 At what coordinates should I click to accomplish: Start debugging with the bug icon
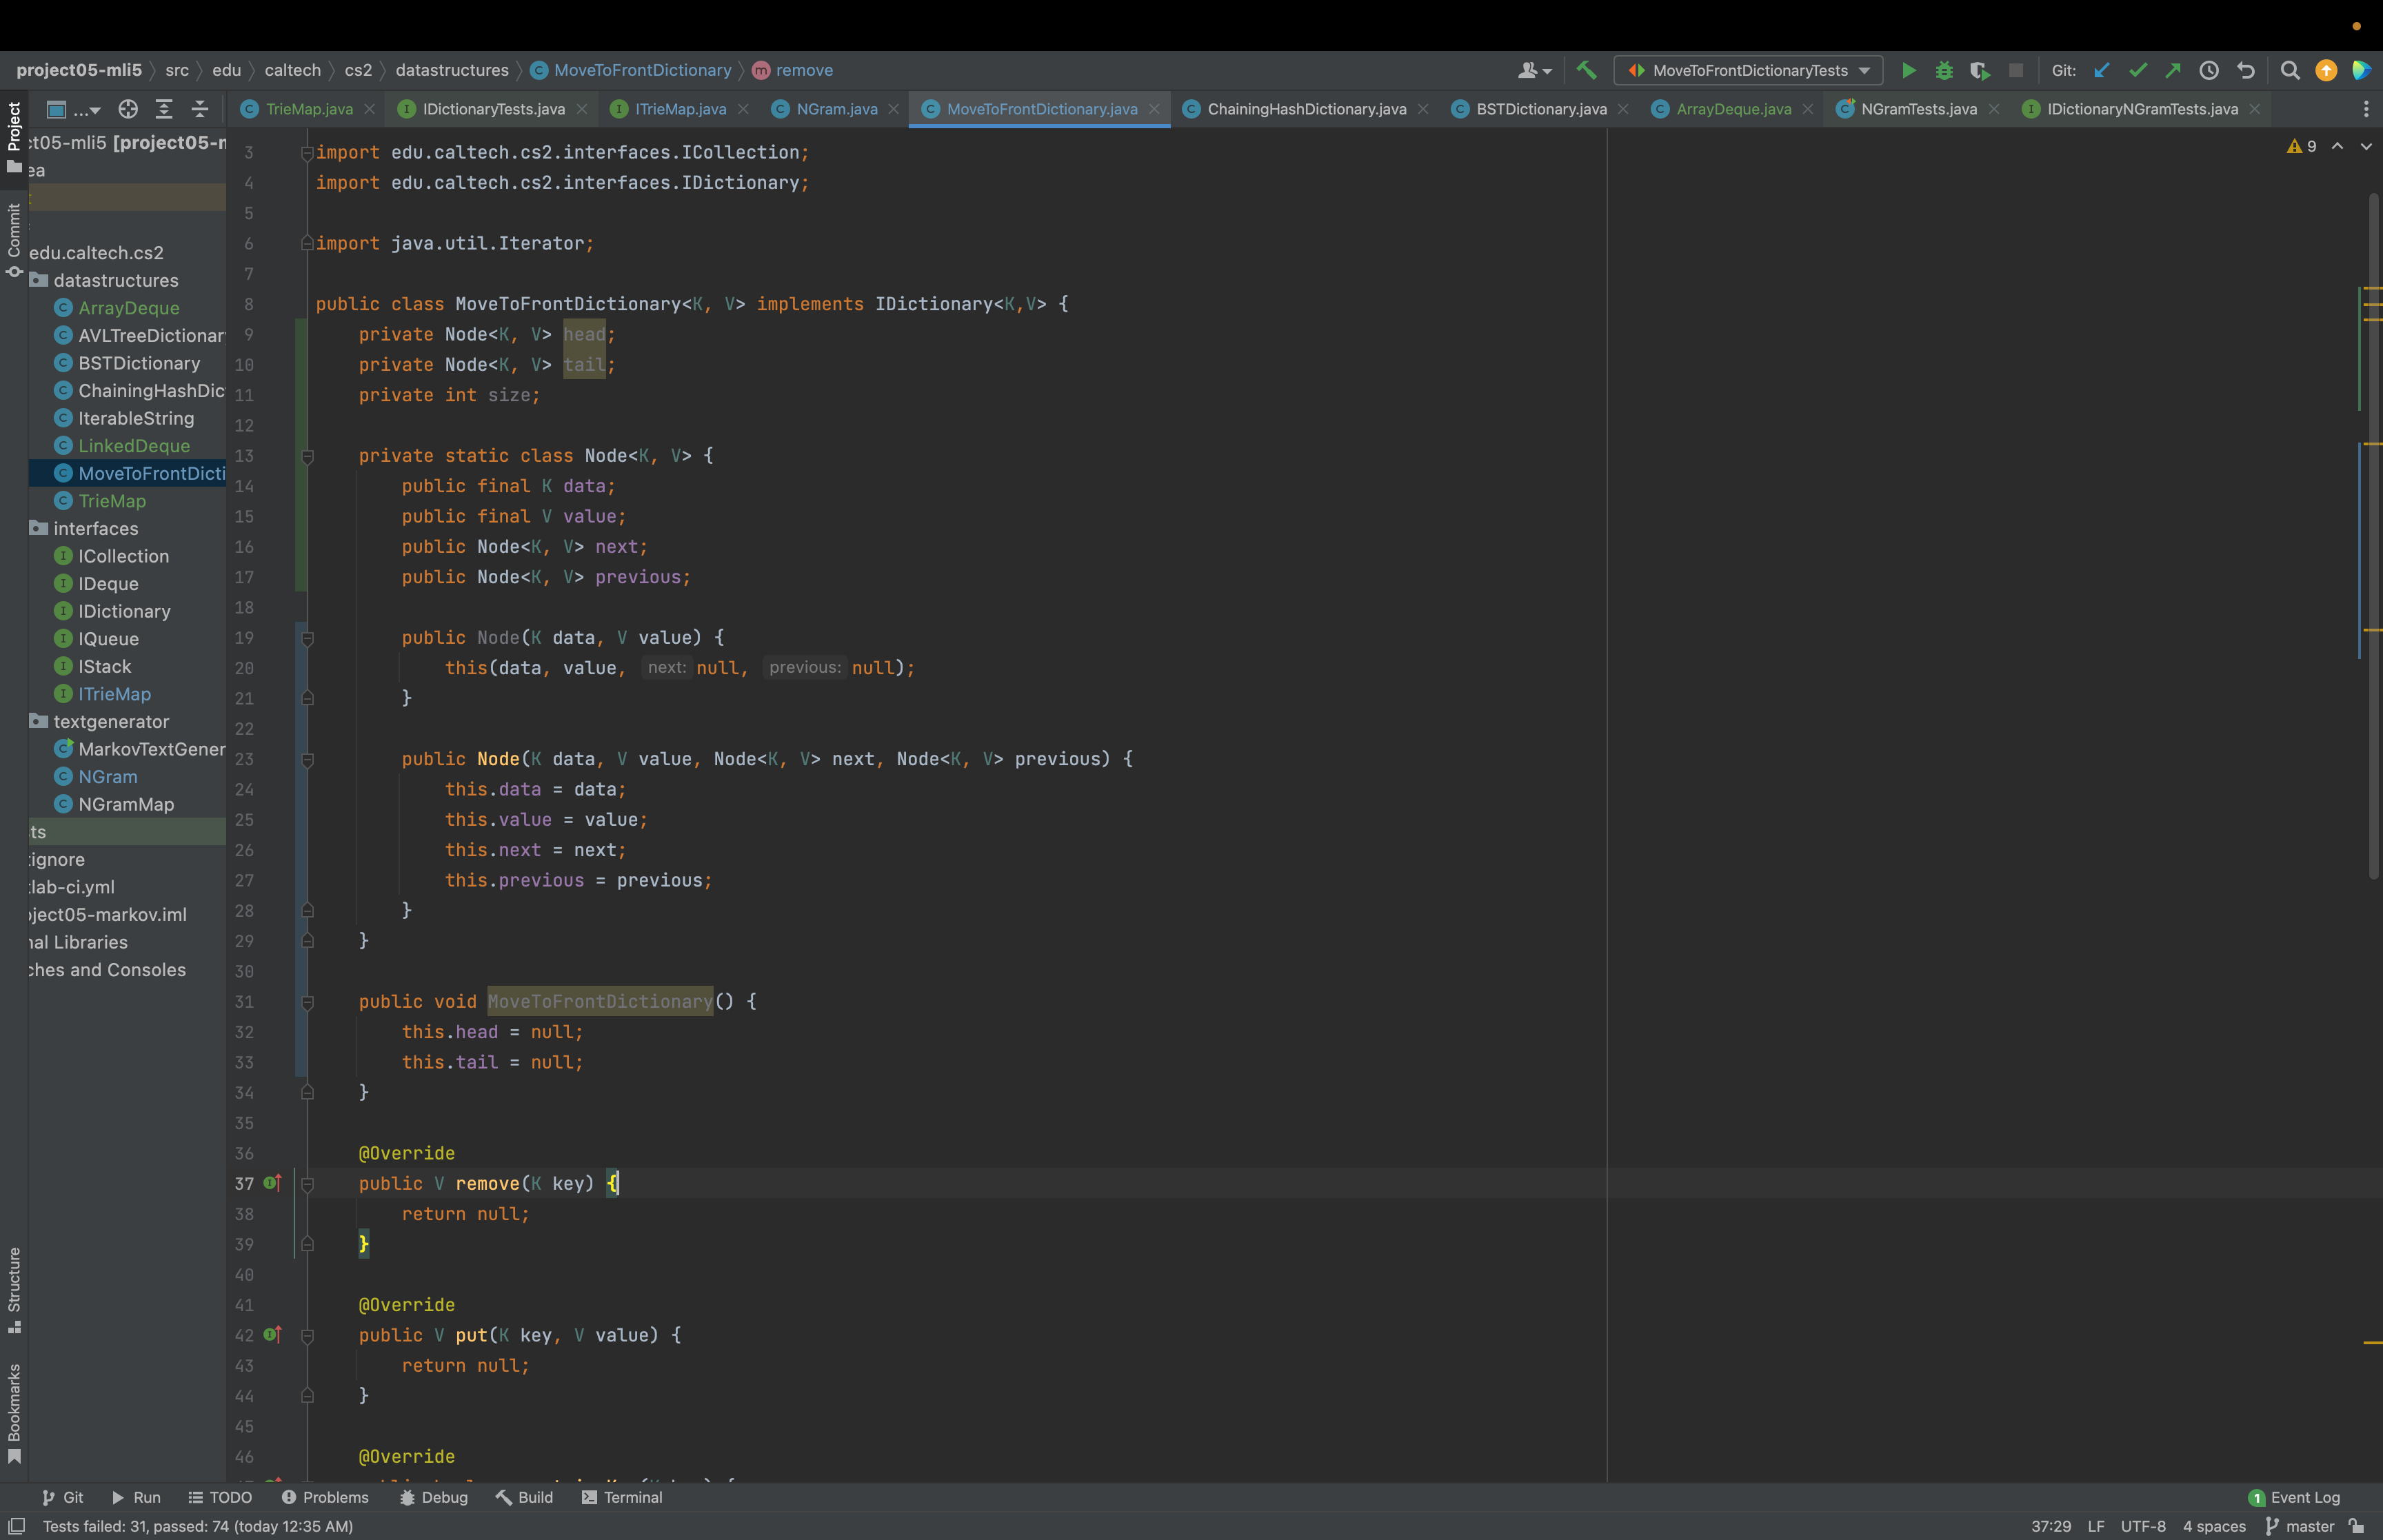point(1944,70)
